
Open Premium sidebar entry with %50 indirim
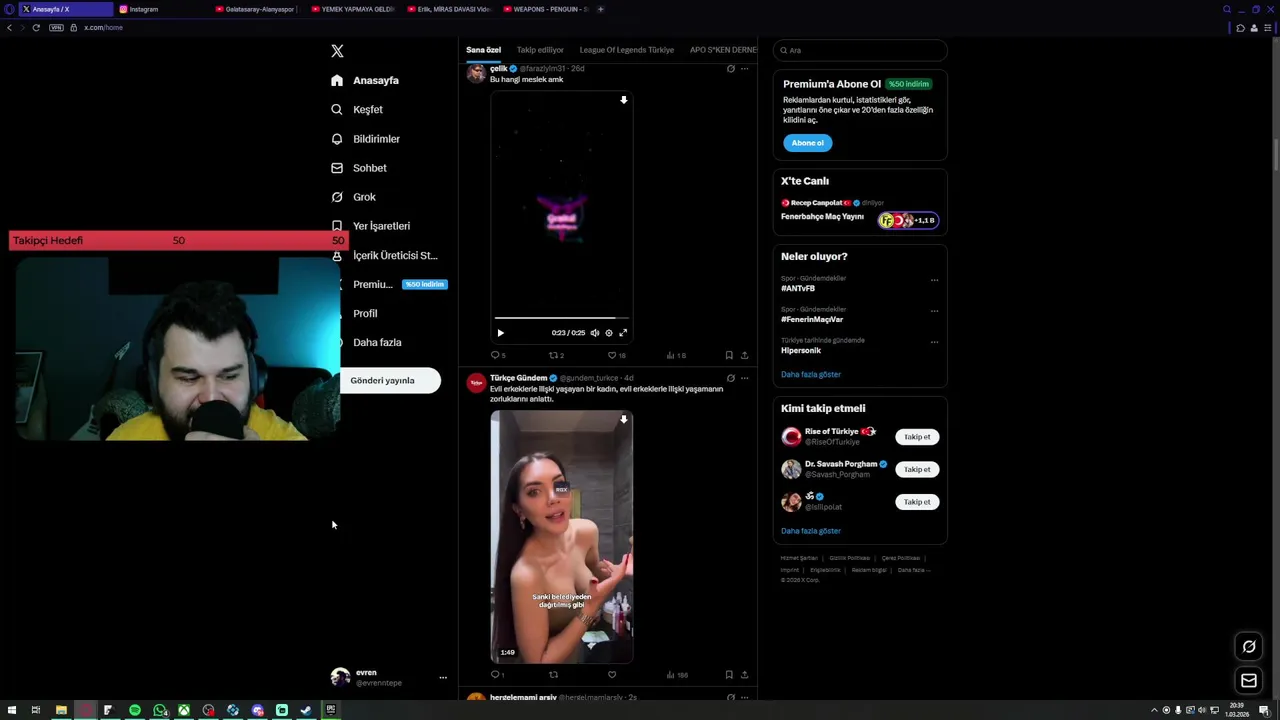(390, 284)
